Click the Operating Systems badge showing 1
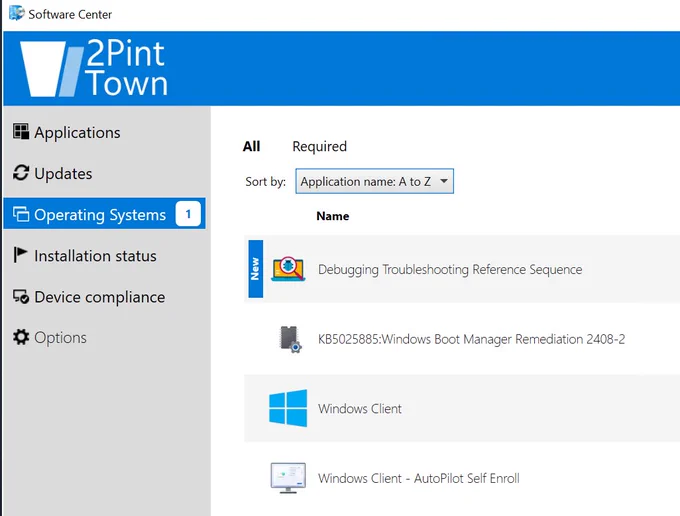Image resolution: width=680 pixels, height=516 pixels. pyautogui.click(x=188, y=214)
